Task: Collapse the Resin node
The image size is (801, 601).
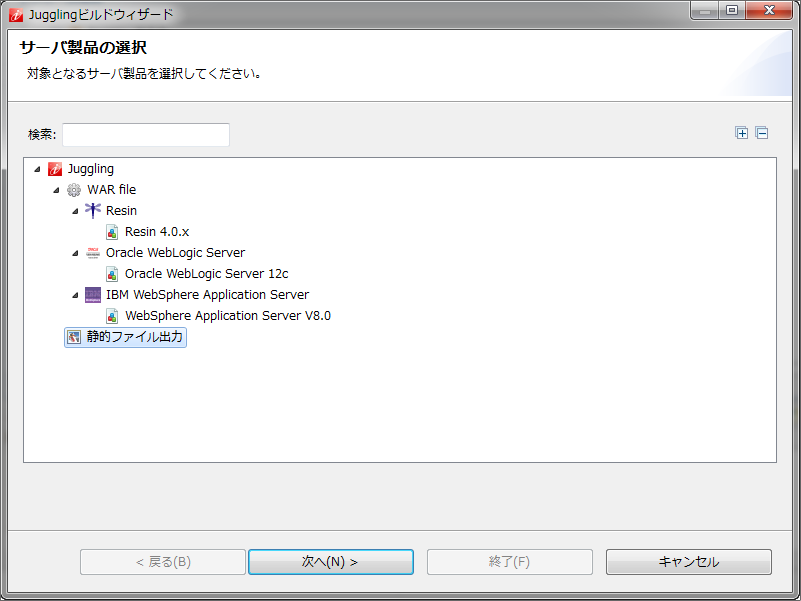Action: (75, 211)
